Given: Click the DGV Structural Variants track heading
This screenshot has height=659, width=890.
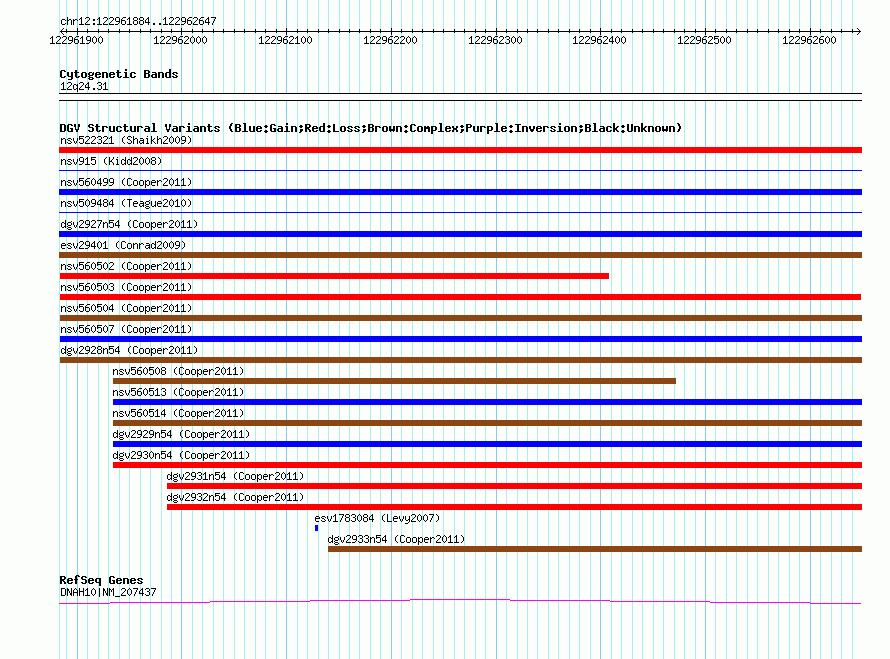Looking at the screenshot, I should [370, 128].
